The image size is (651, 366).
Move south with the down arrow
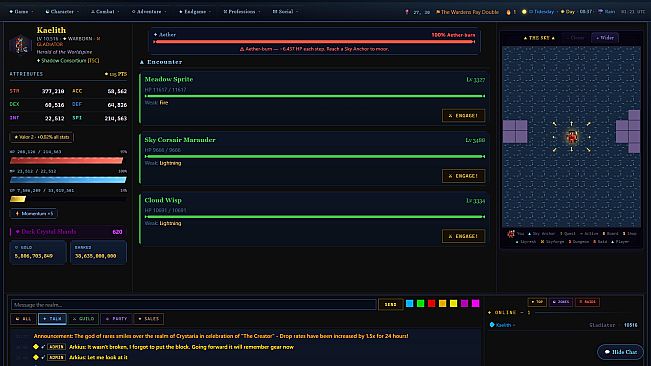[x=572, y=149]
